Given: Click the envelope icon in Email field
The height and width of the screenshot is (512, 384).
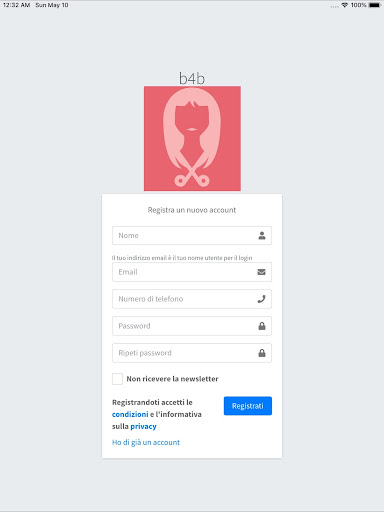Looking at the screenshot, I should [x=262, y=272].
